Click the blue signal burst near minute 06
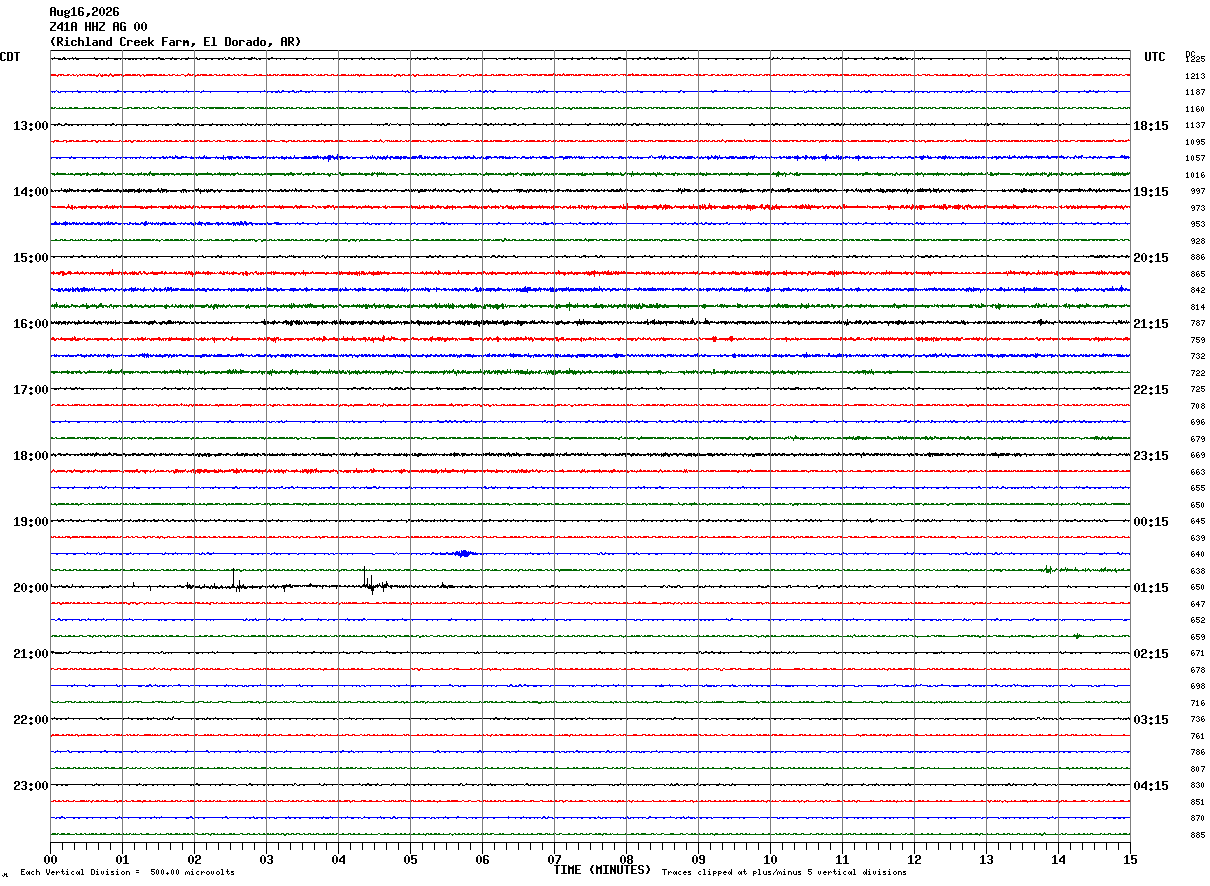1210x886 pixels. point(463,553)
